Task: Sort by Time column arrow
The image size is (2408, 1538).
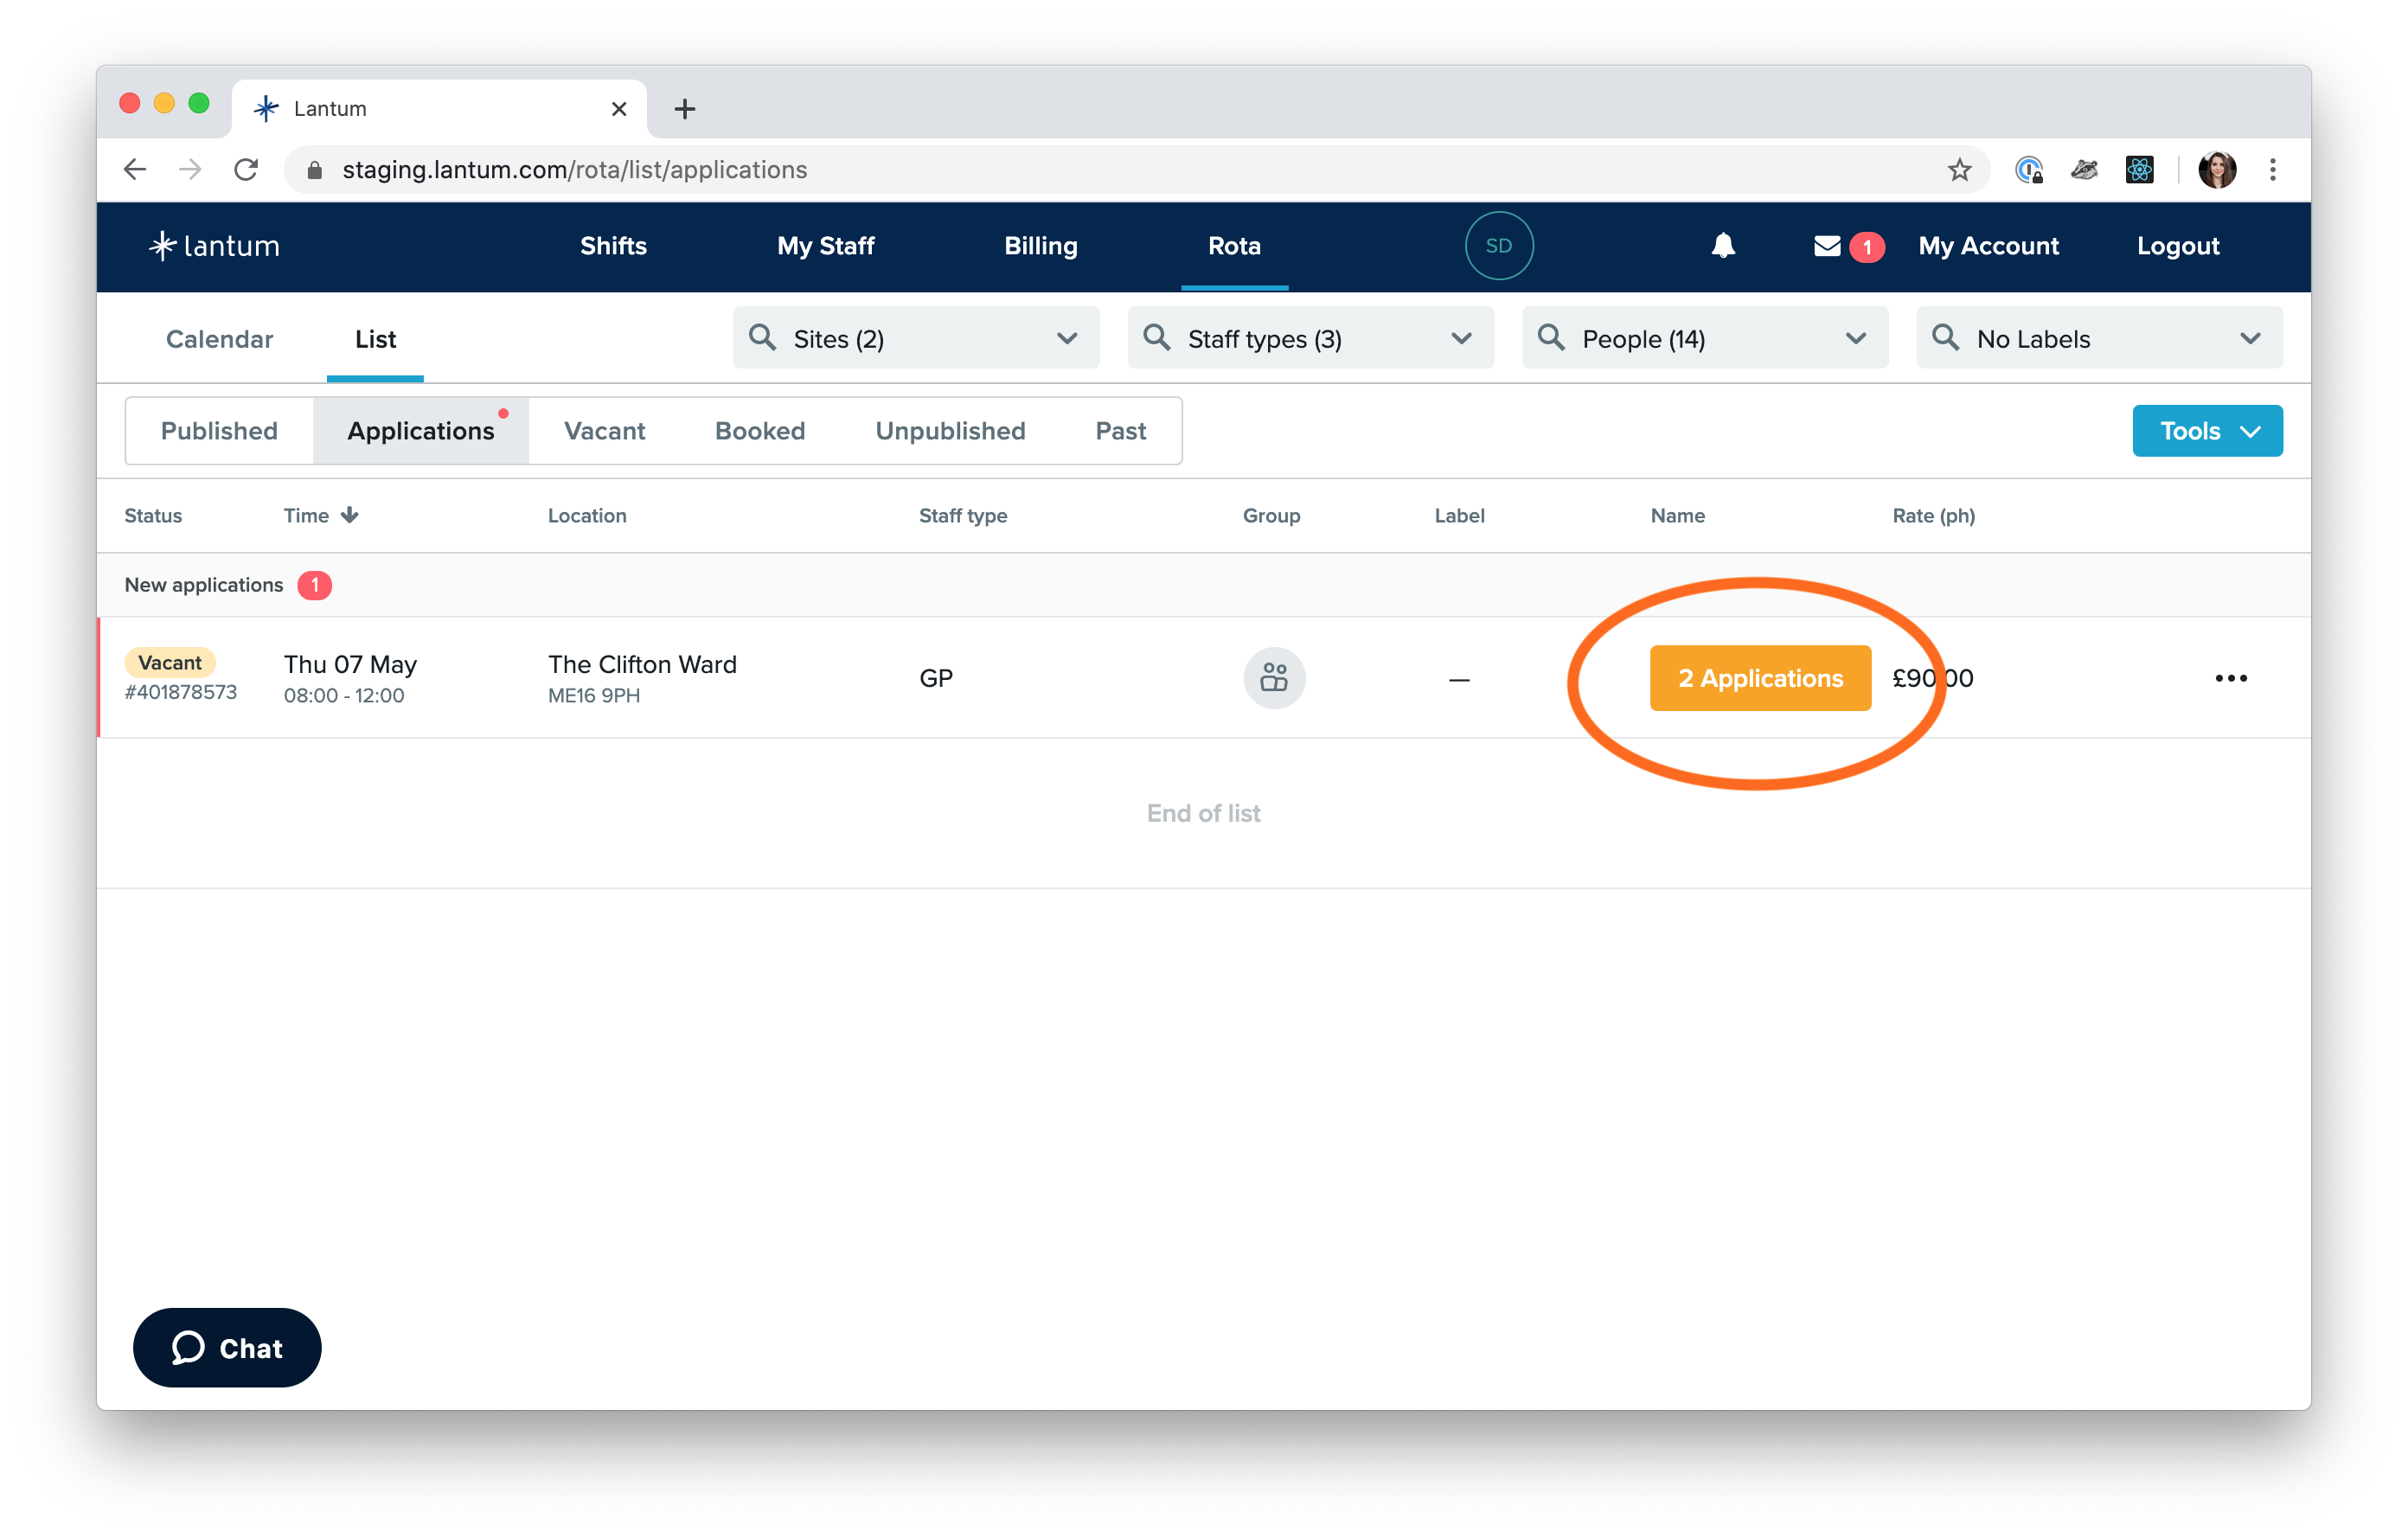Action: 349,515
